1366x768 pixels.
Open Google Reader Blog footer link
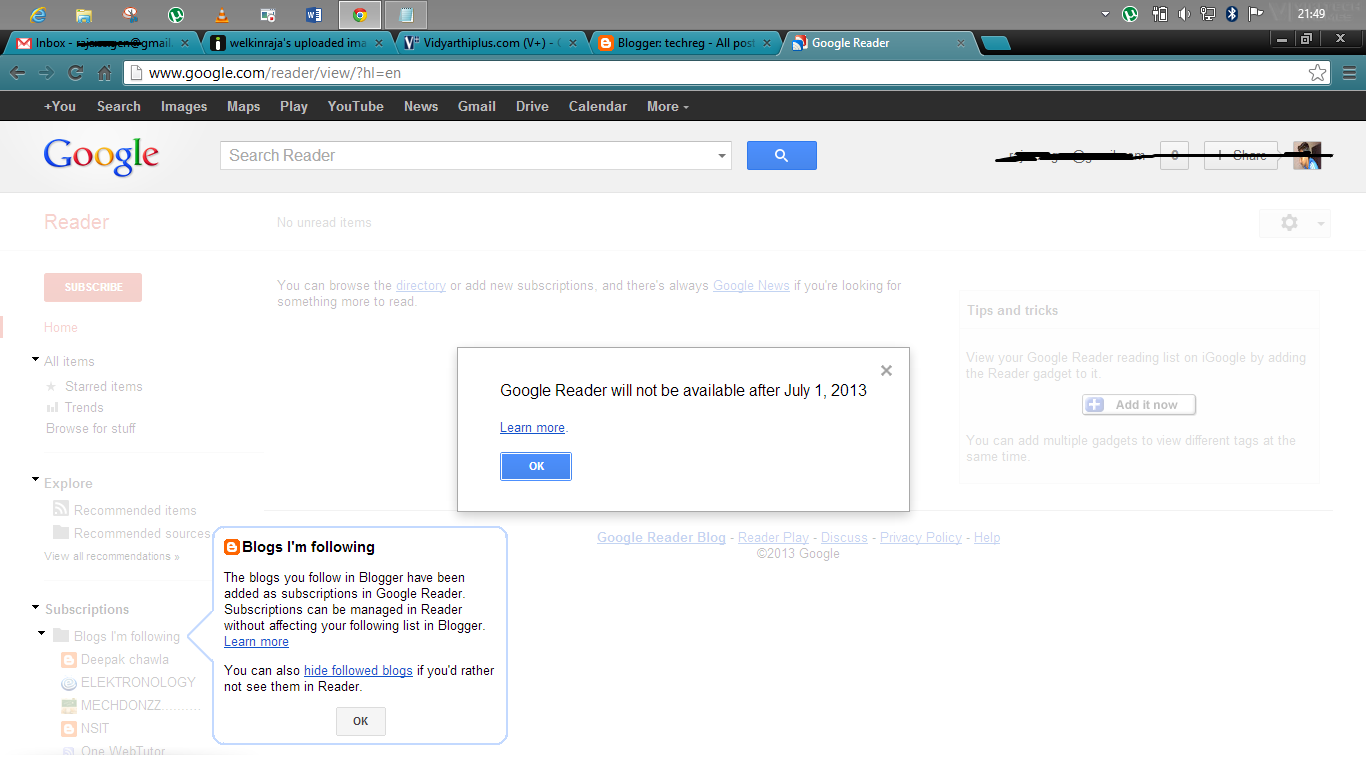pyautogui.click(x=661, y=537)
